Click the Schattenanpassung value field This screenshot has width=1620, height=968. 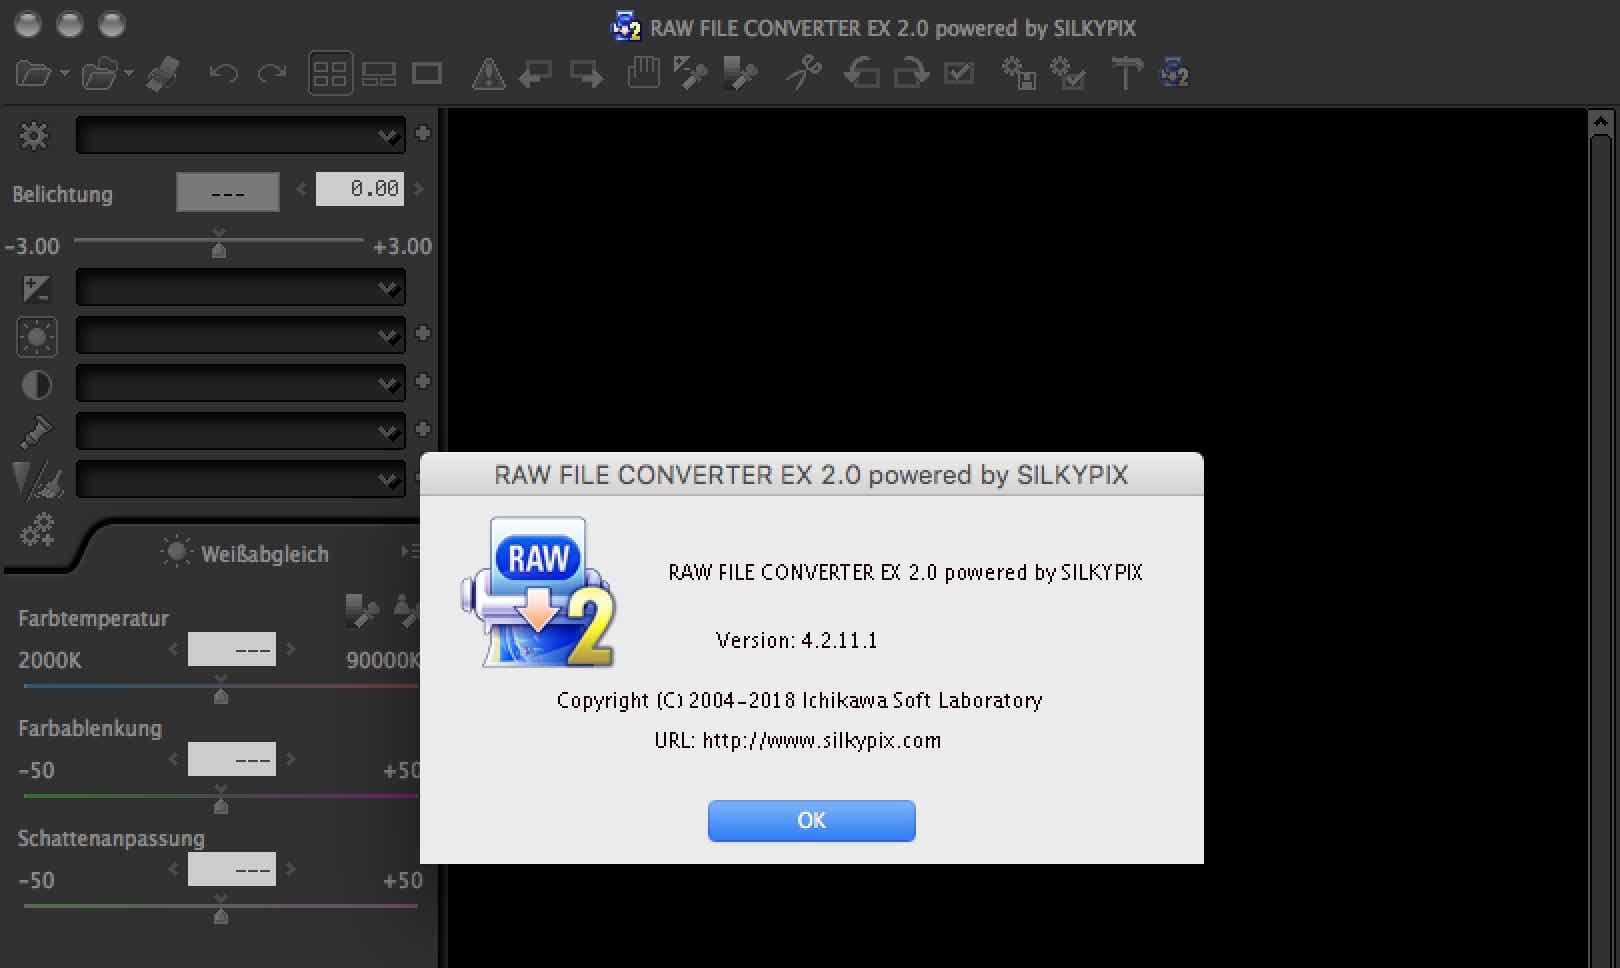pos(232,870)
